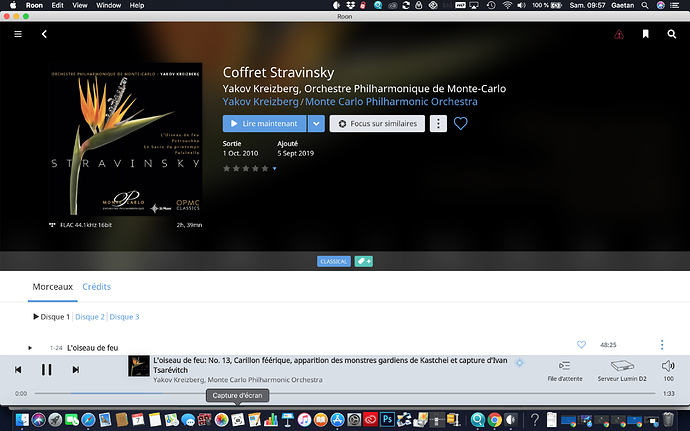The image size is (690, 431).
Task: Open iTunes from the Dock
Action: pyautogui.click(x=304, y=420)
